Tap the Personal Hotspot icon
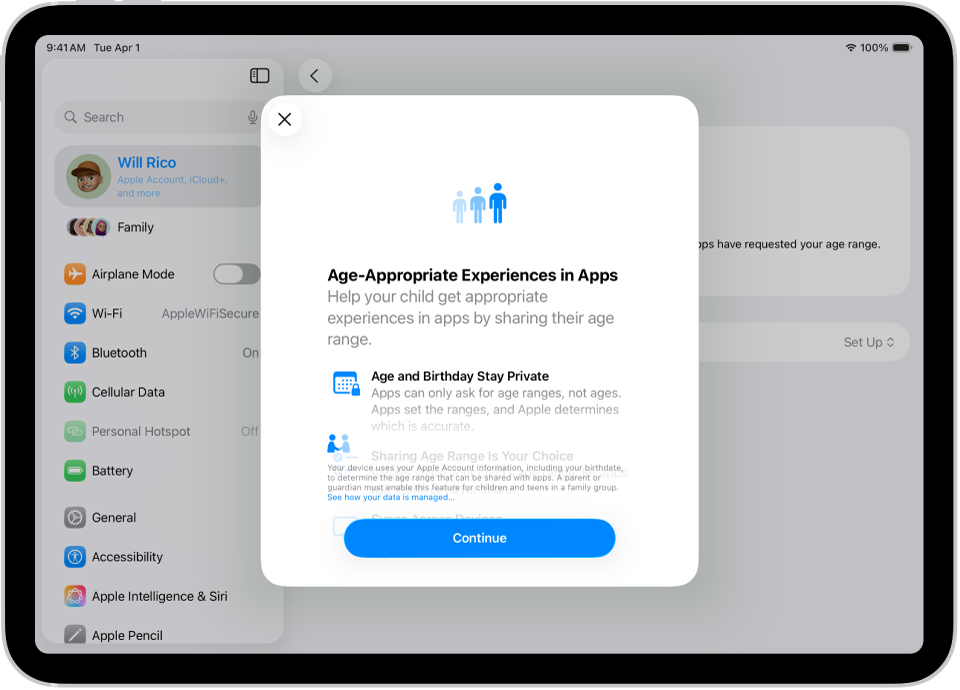This screenshot has height=690, width=960. [73, 431]
